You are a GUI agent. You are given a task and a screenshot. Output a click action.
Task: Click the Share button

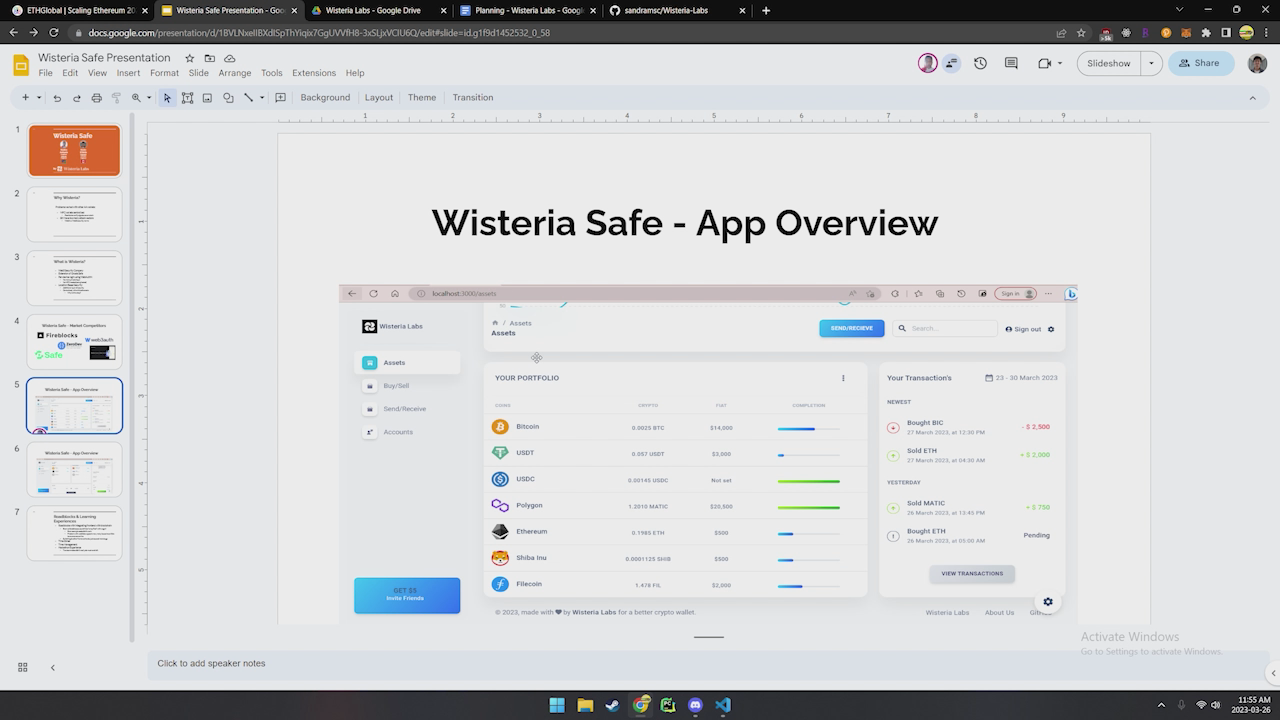tap(1201, 63)
